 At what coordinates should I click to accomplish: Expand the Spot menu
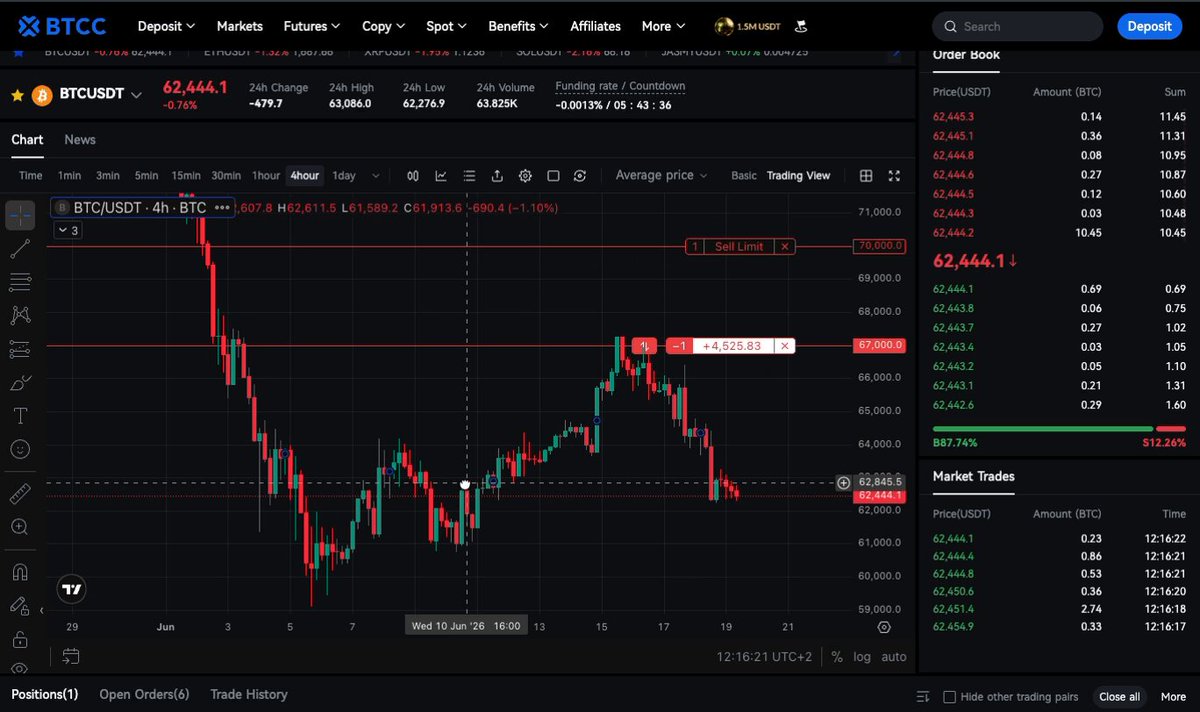446,26
